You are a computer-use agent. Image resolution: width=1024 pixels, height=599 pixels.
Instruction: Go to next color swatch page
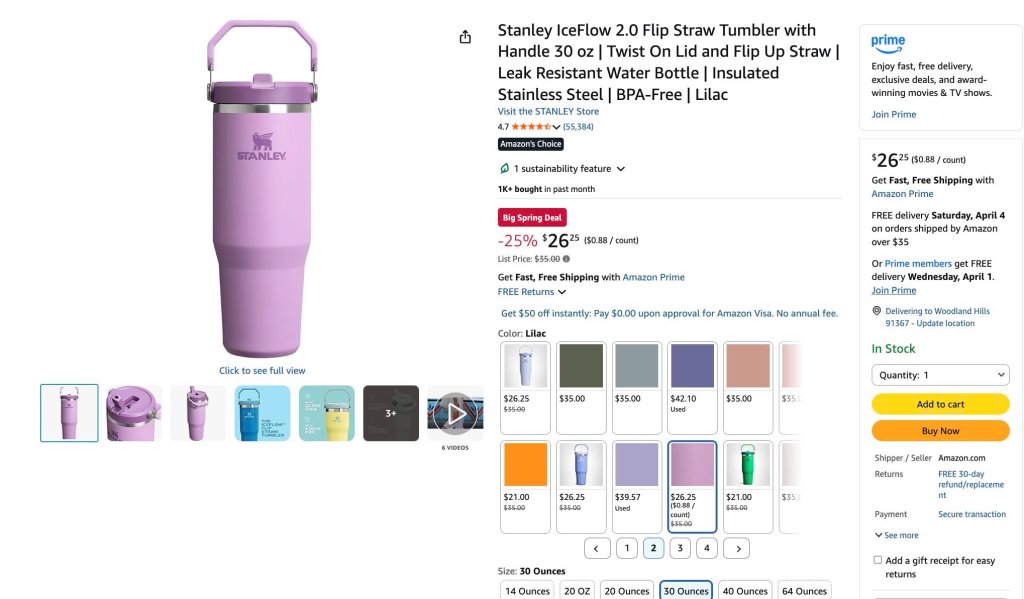(x=739, y=549)
